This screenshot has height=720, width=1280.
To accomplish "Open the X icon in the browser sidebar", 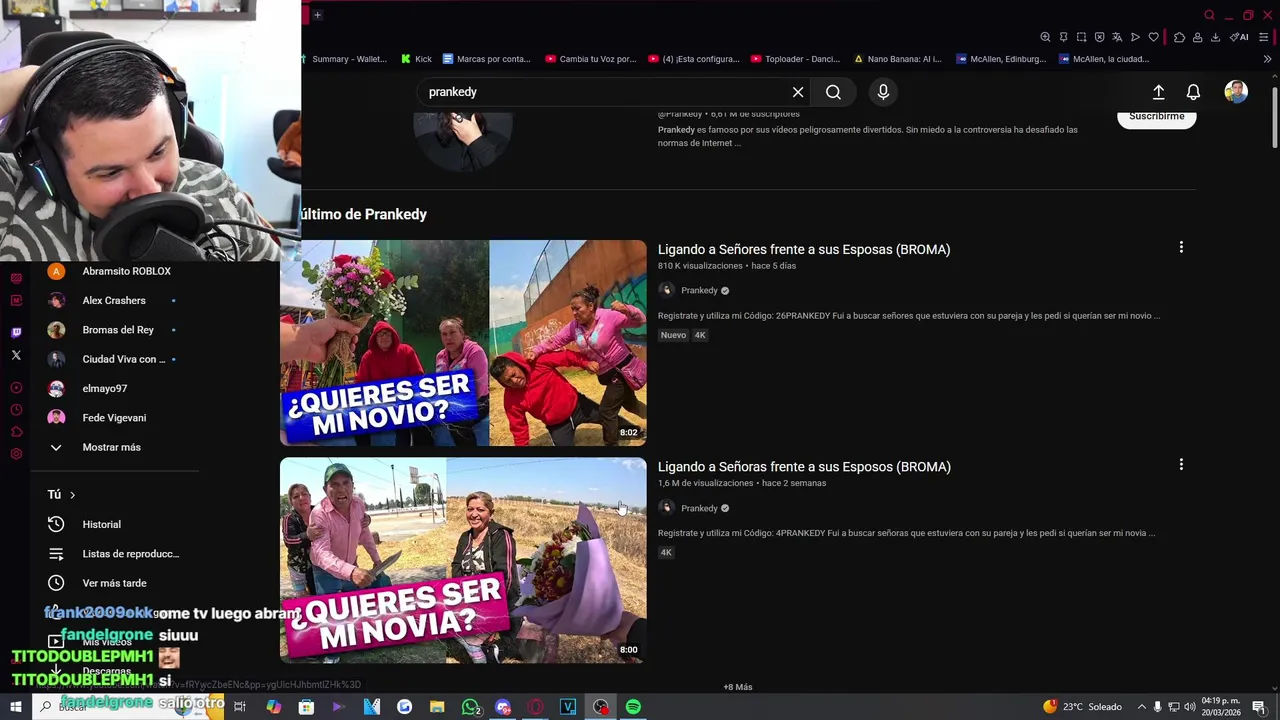I will click(16, 355).
